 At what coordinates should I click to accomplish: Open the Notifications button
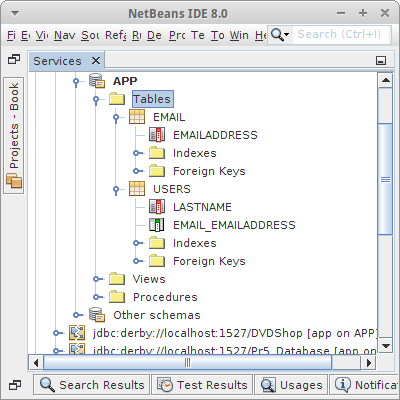pyautogui.click(x=365, y=385)
